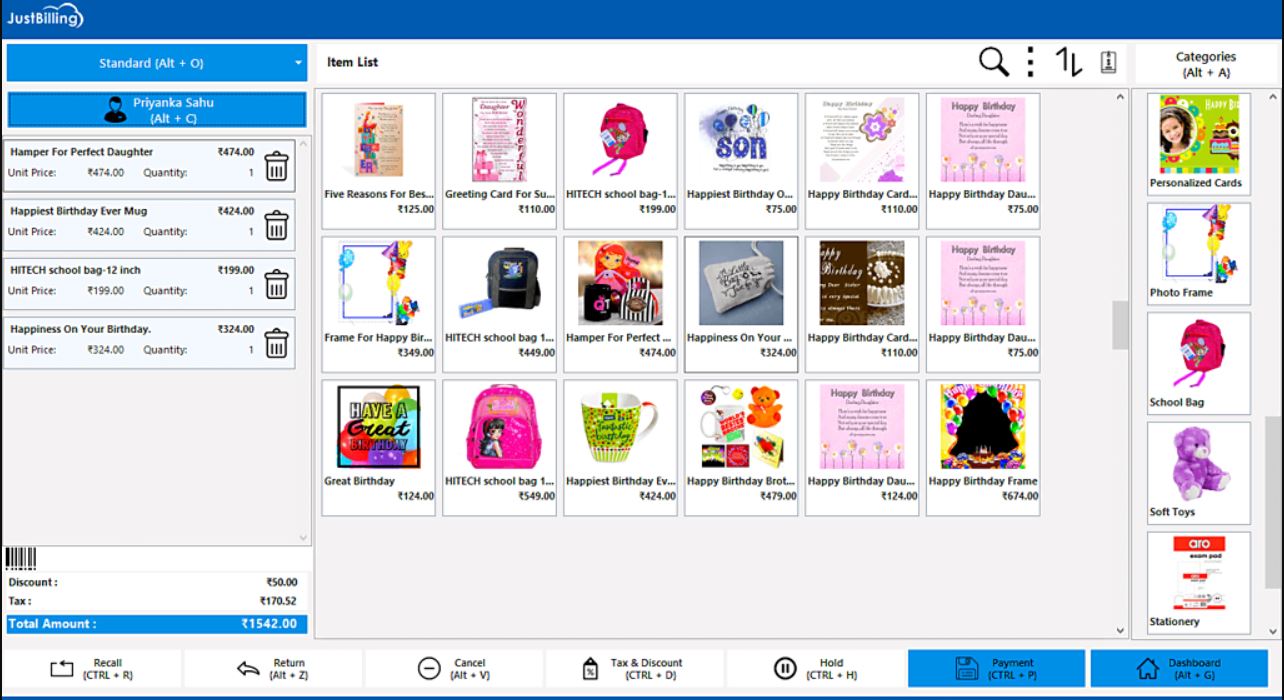
Task: Trash the HITECH school bag-12 inch line
Action: (x=276, y=284)
